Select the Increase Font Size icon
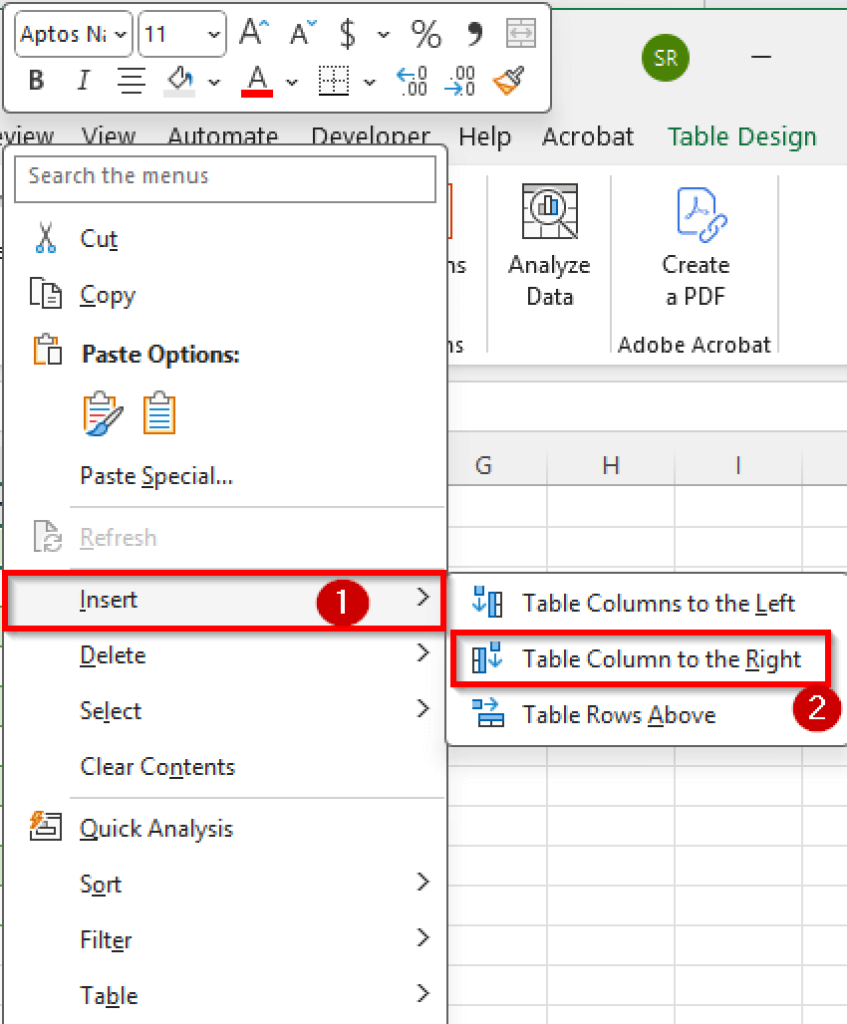Screen dimensions: 847x1024 click(253, 32)
